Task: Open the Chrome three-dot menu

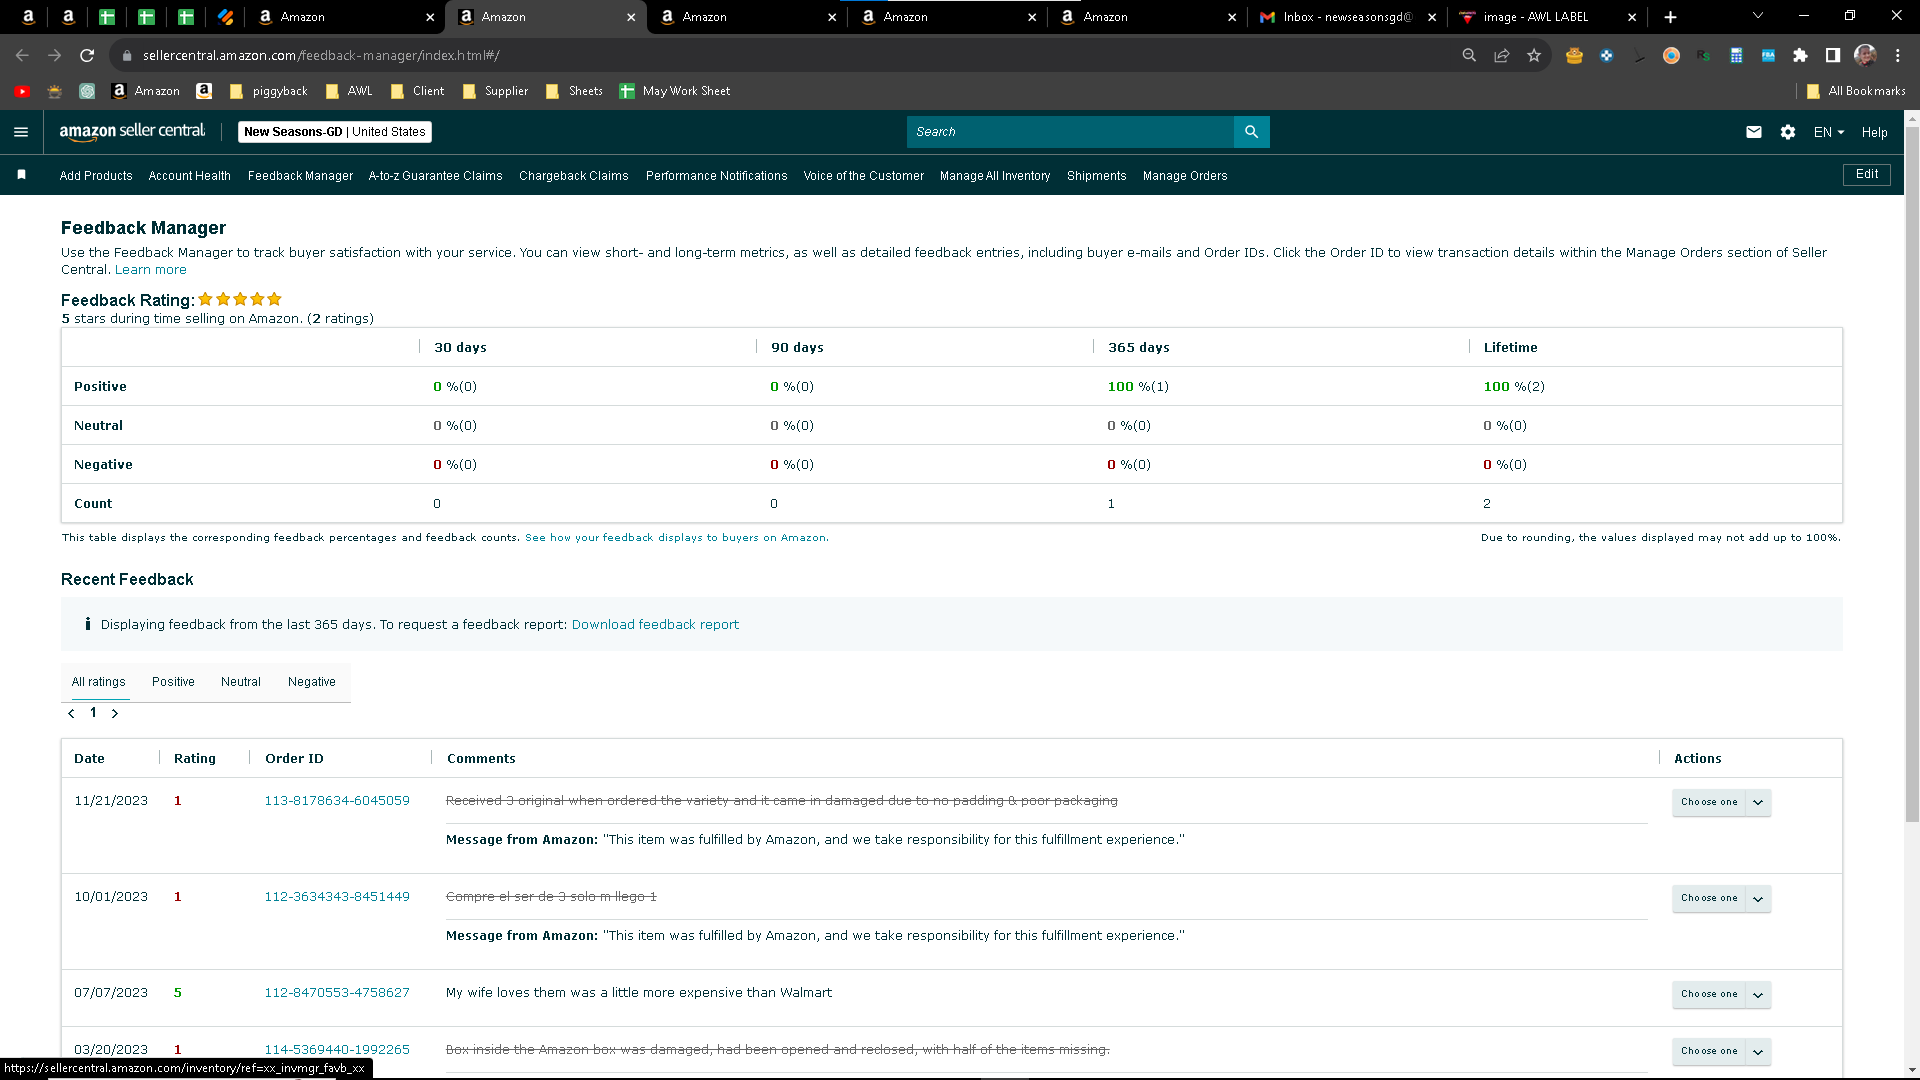Action: point(1898,56)
